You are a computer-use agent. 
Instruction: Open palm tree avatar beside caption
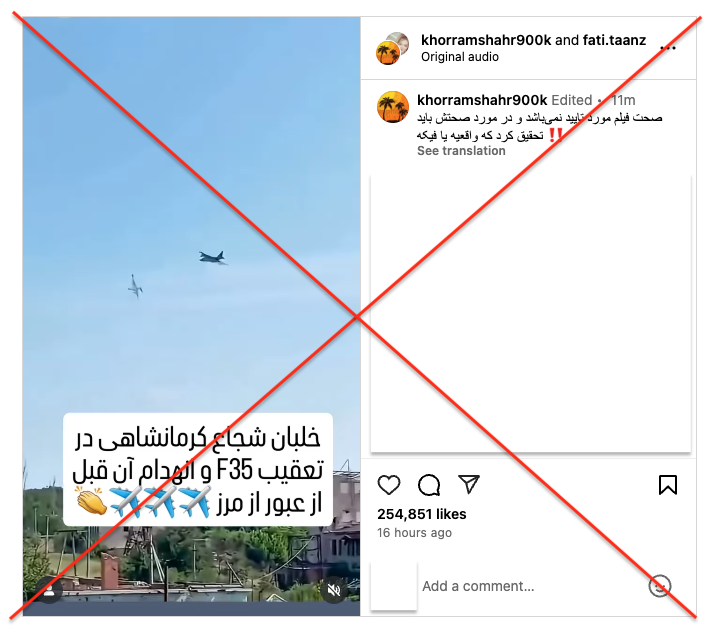point(393,107)
